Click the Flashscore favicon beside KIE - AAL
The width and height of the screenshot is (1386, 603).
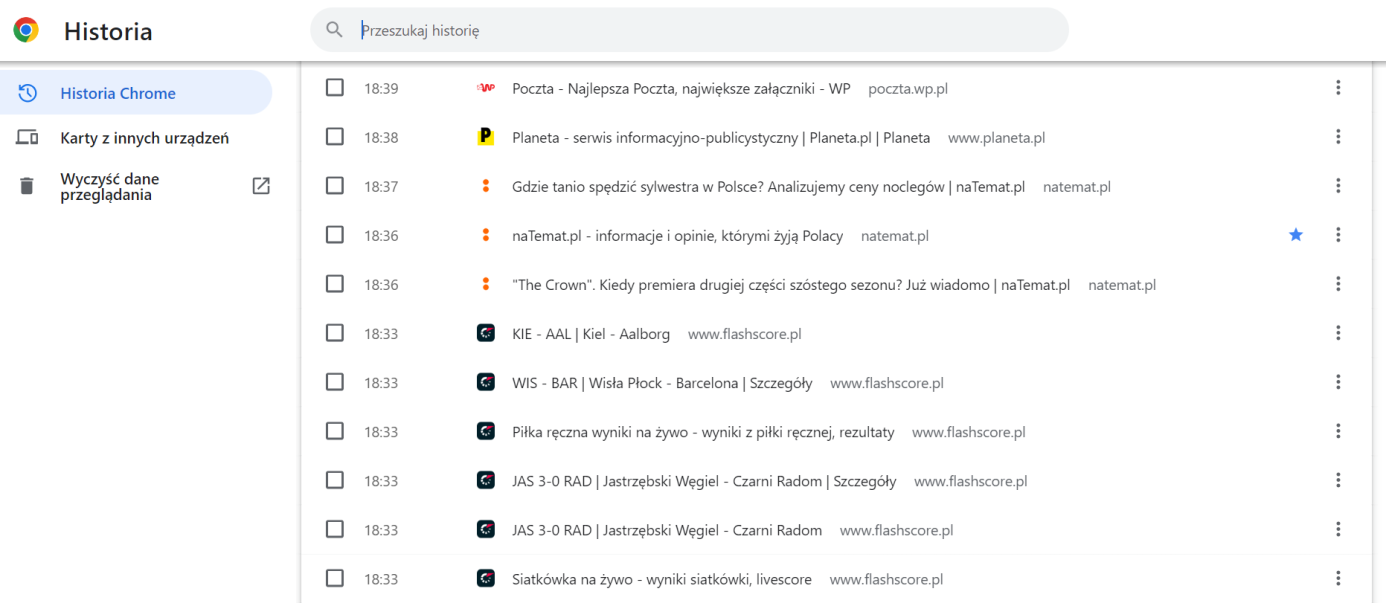[486, 333]
